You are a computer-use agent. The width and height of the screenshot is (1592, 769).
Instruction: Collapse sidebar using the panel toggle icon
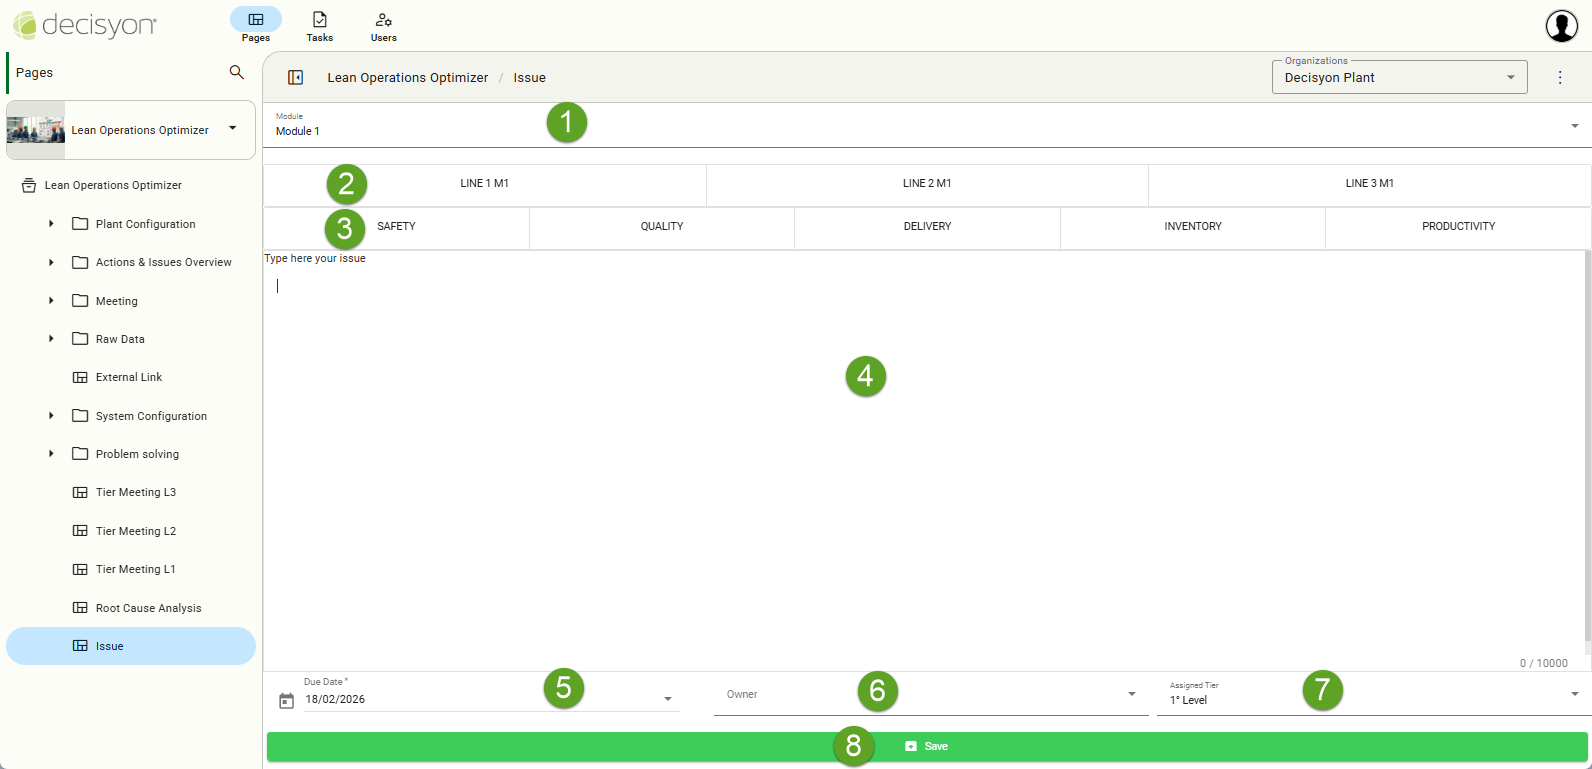coord(296,78)
